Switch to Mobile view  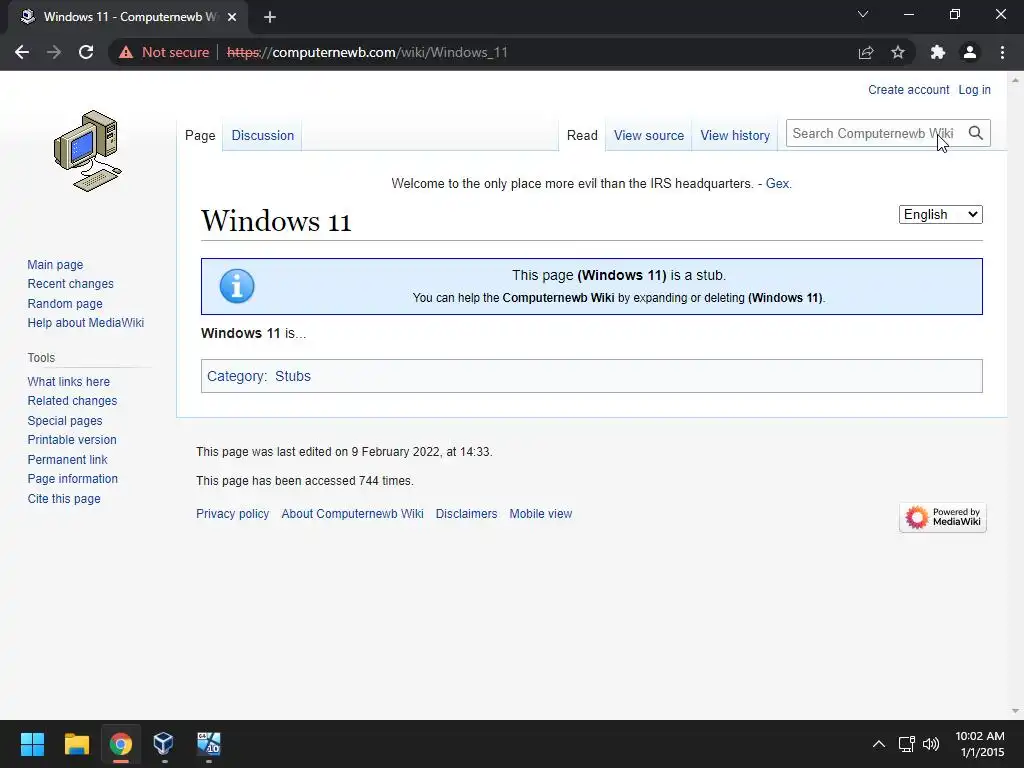[541, 514]
